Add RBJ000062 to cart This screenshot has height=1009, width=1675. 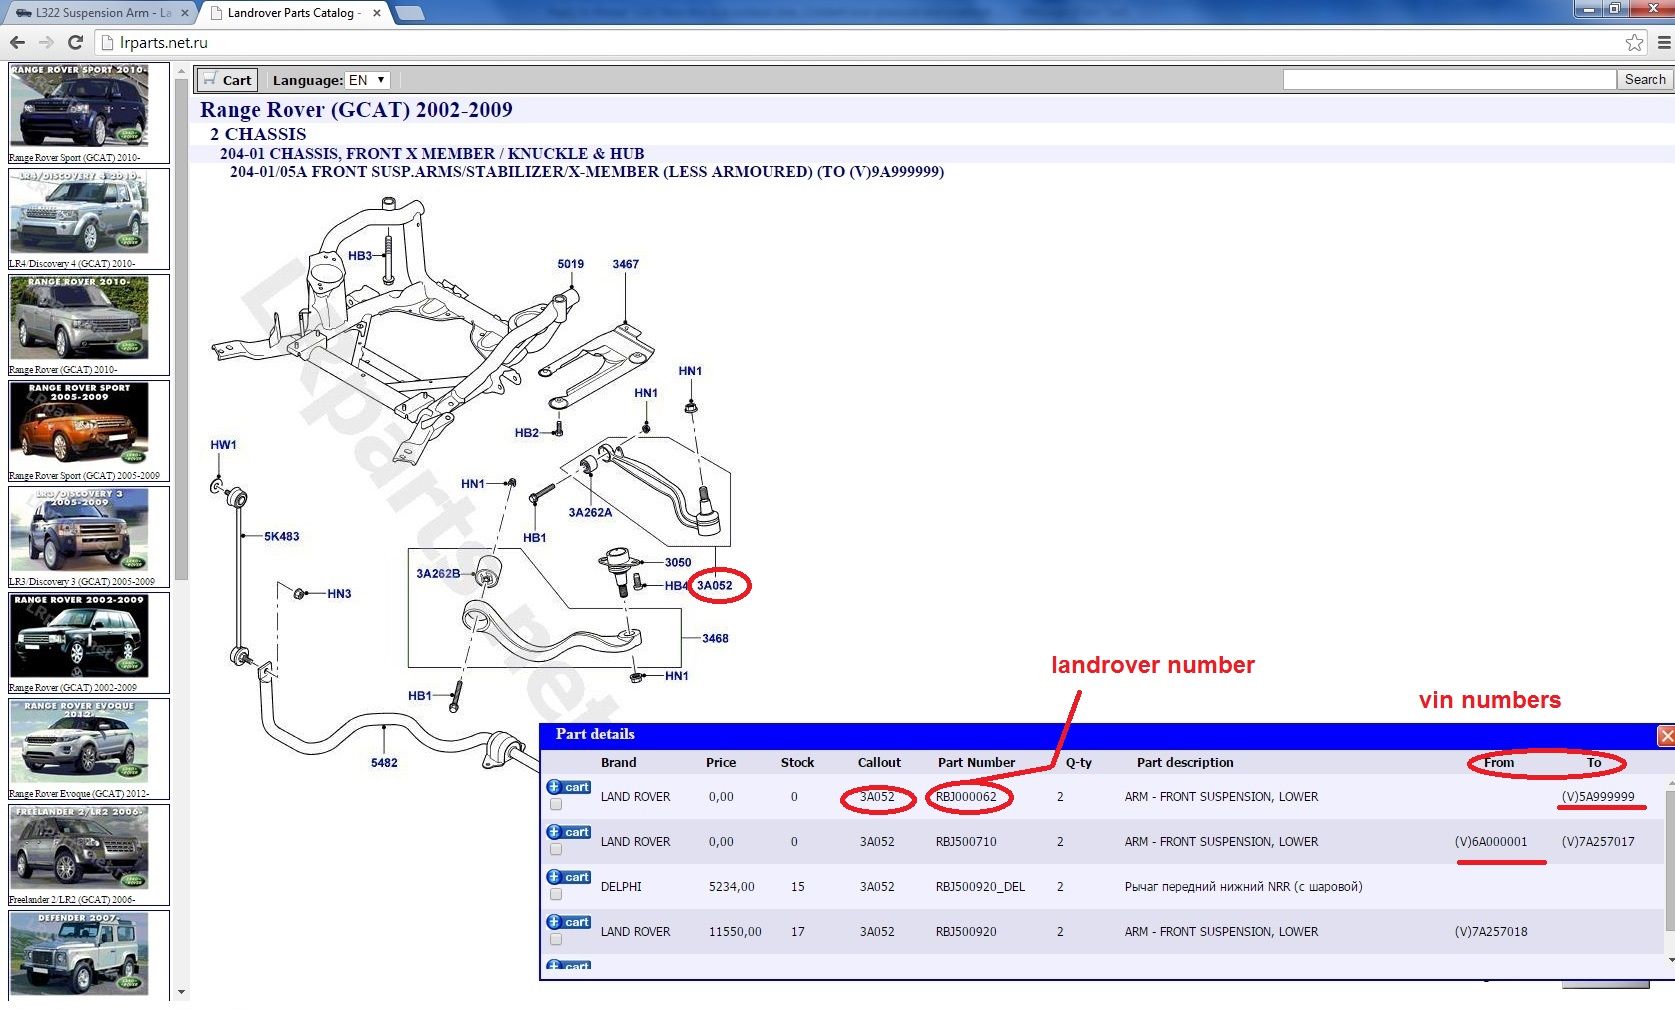click(569, 787)
